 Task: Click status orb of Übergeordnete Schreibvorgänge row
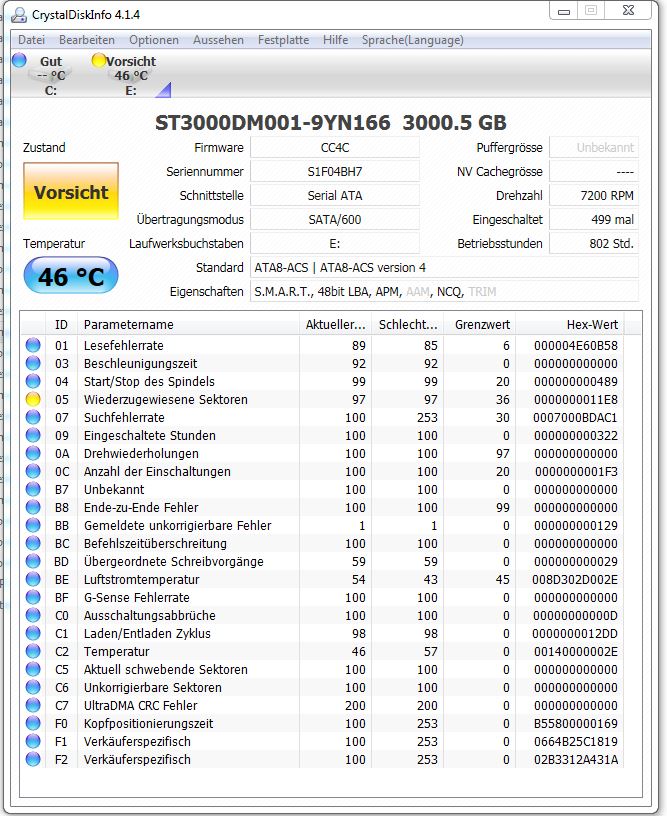pyautogui.click(x=33, y=561)
